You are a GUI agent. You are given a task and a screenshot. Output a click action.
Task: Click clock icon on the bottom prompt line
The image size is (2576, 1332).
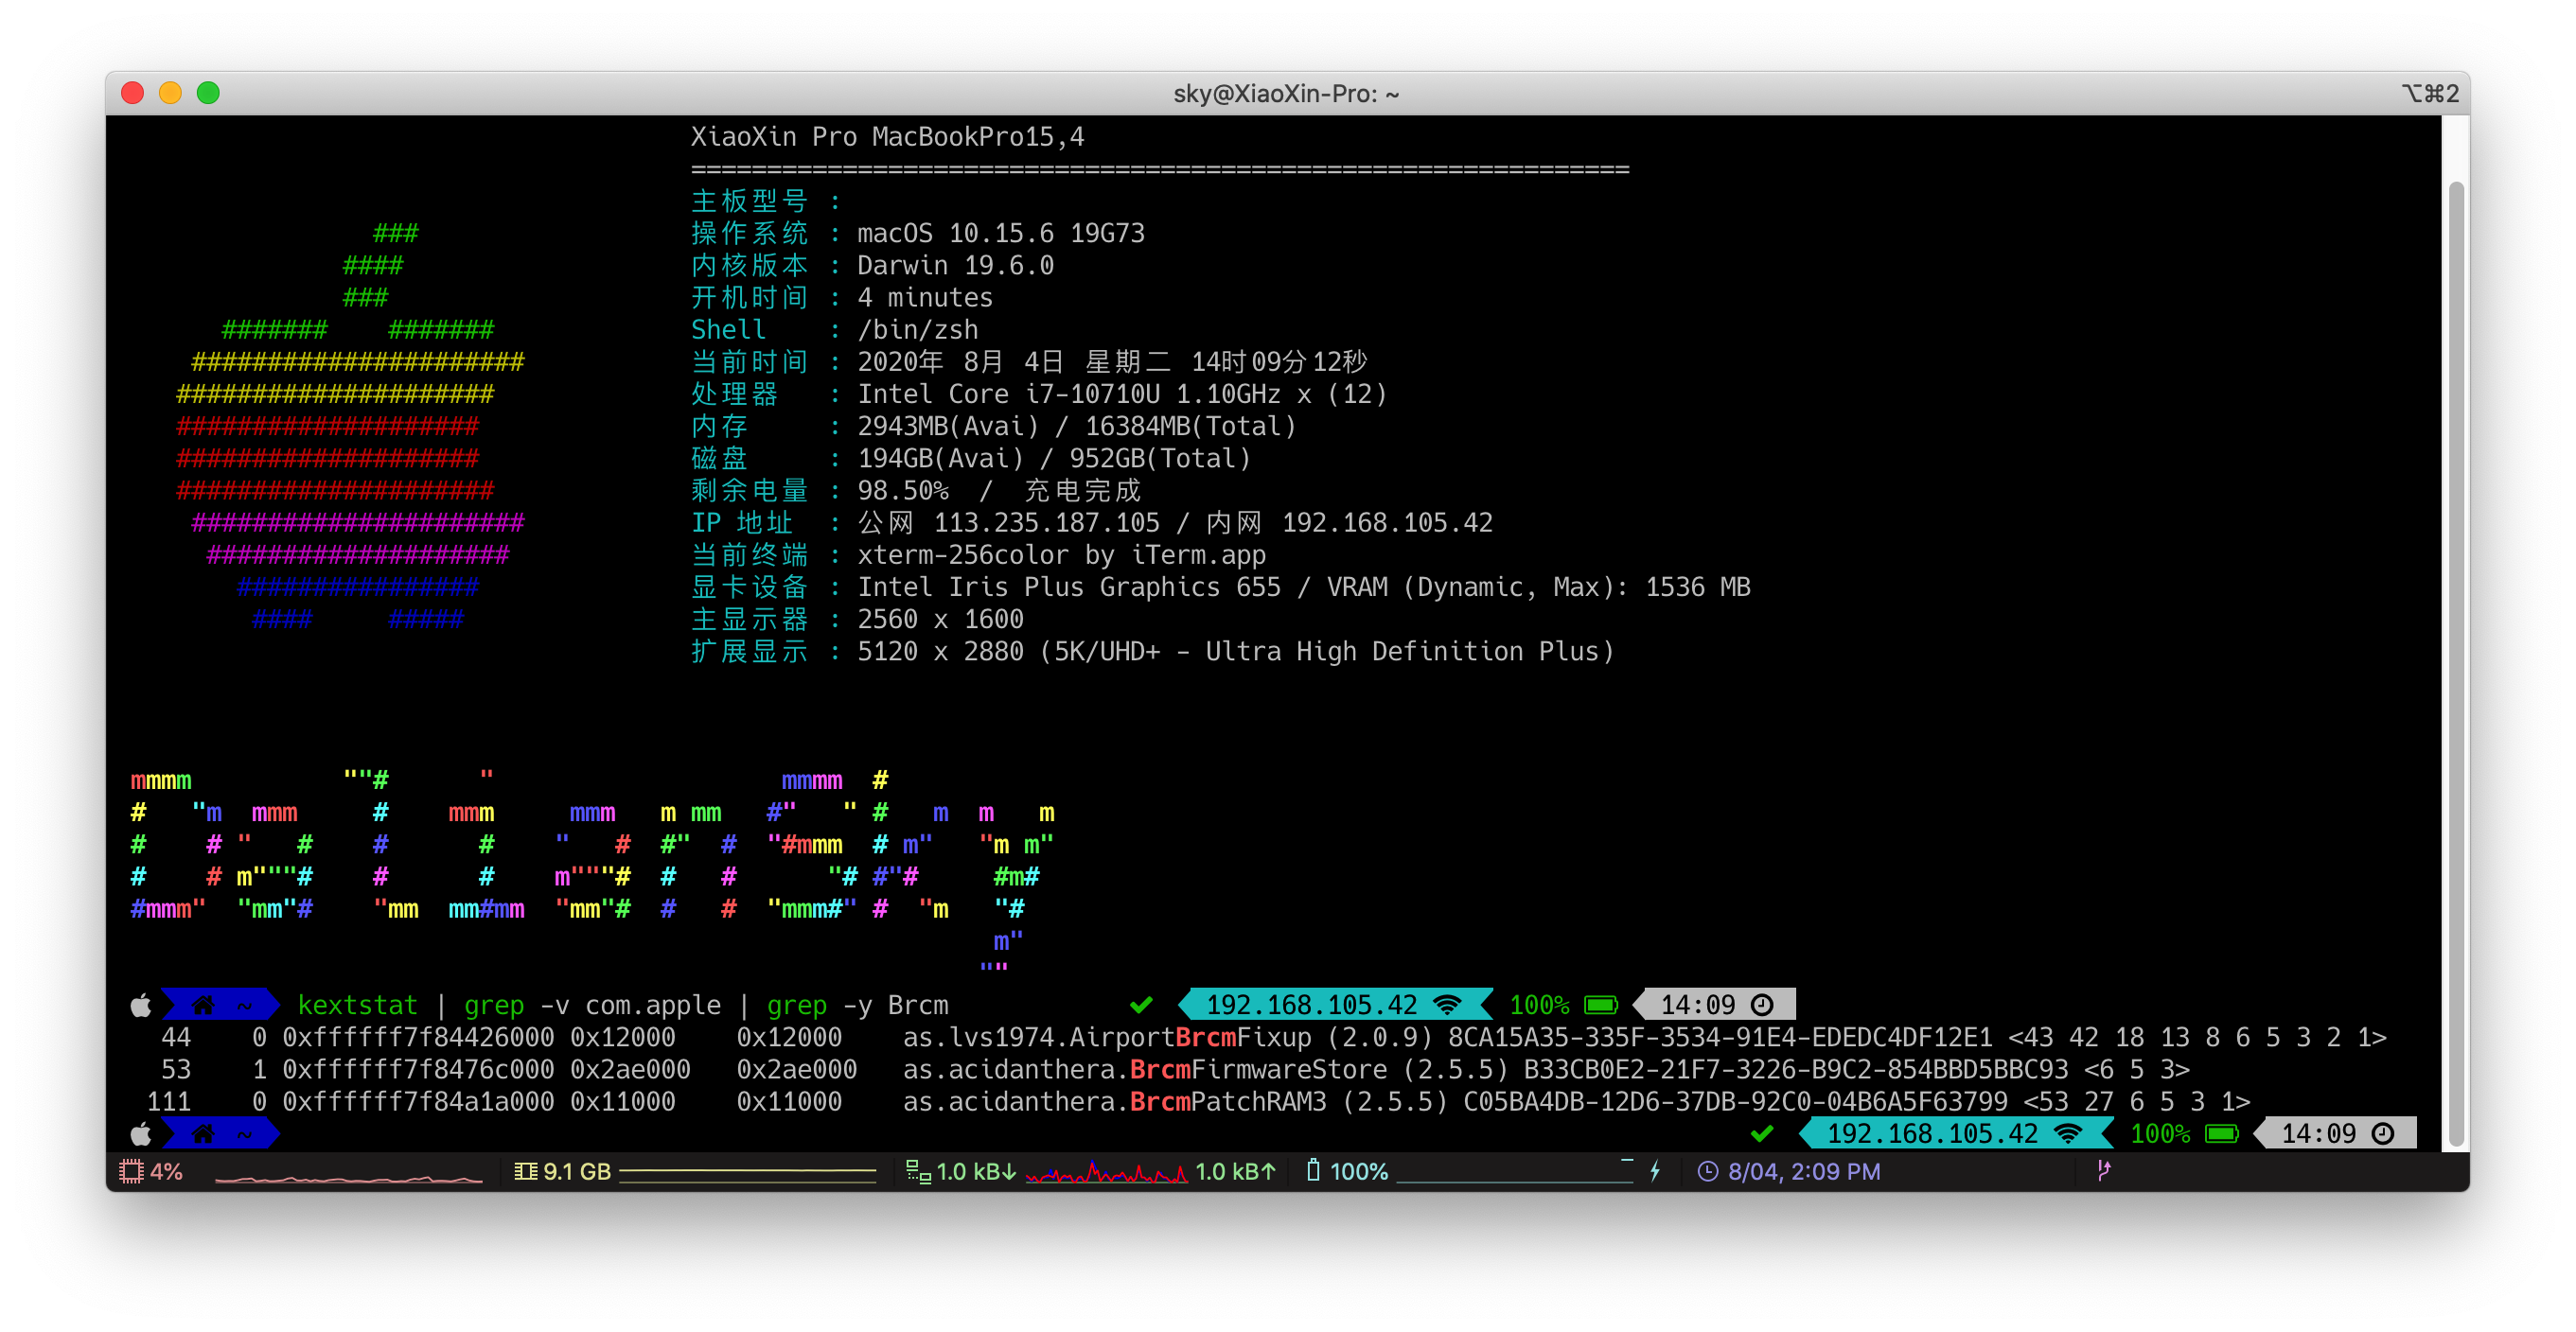click(2384, 1133)
